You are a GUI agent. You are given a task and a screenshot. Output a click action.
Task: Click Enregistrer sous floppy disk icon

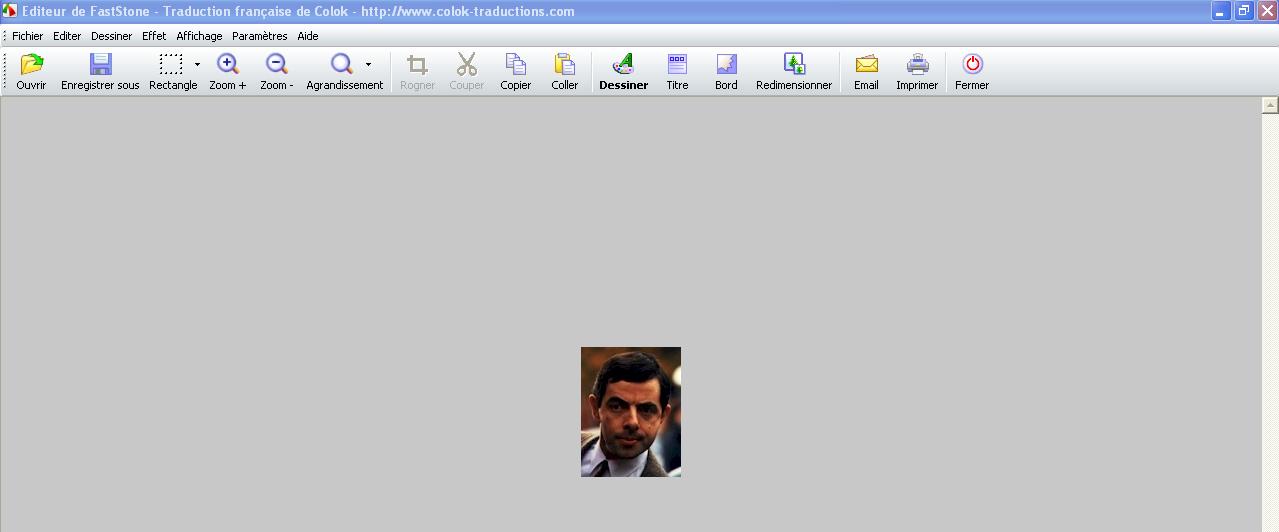(100, 66)
